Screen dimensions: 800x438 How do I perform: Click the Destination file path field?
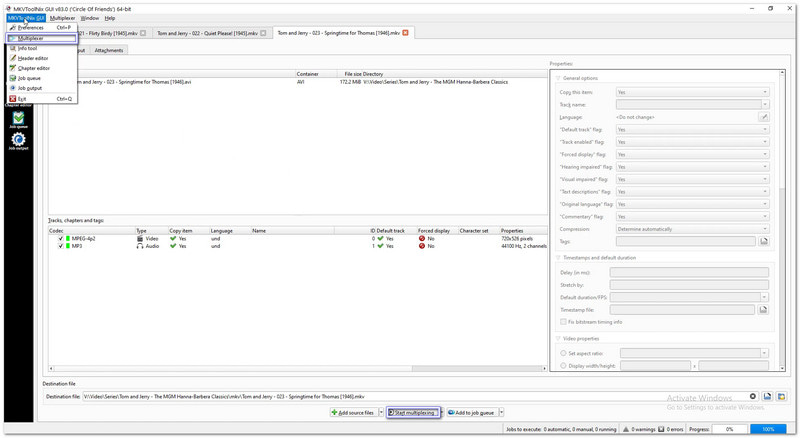tap(418, 396)
